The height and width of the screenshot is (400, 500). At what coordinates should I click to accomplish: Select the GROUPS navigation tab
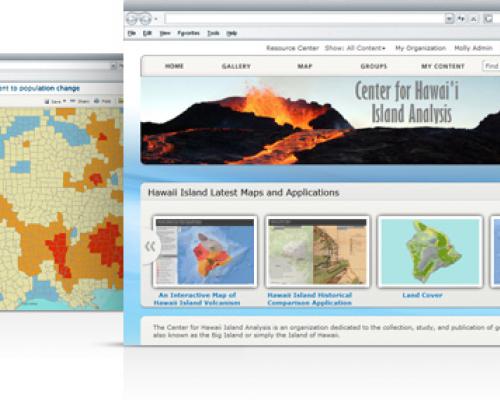374,66
